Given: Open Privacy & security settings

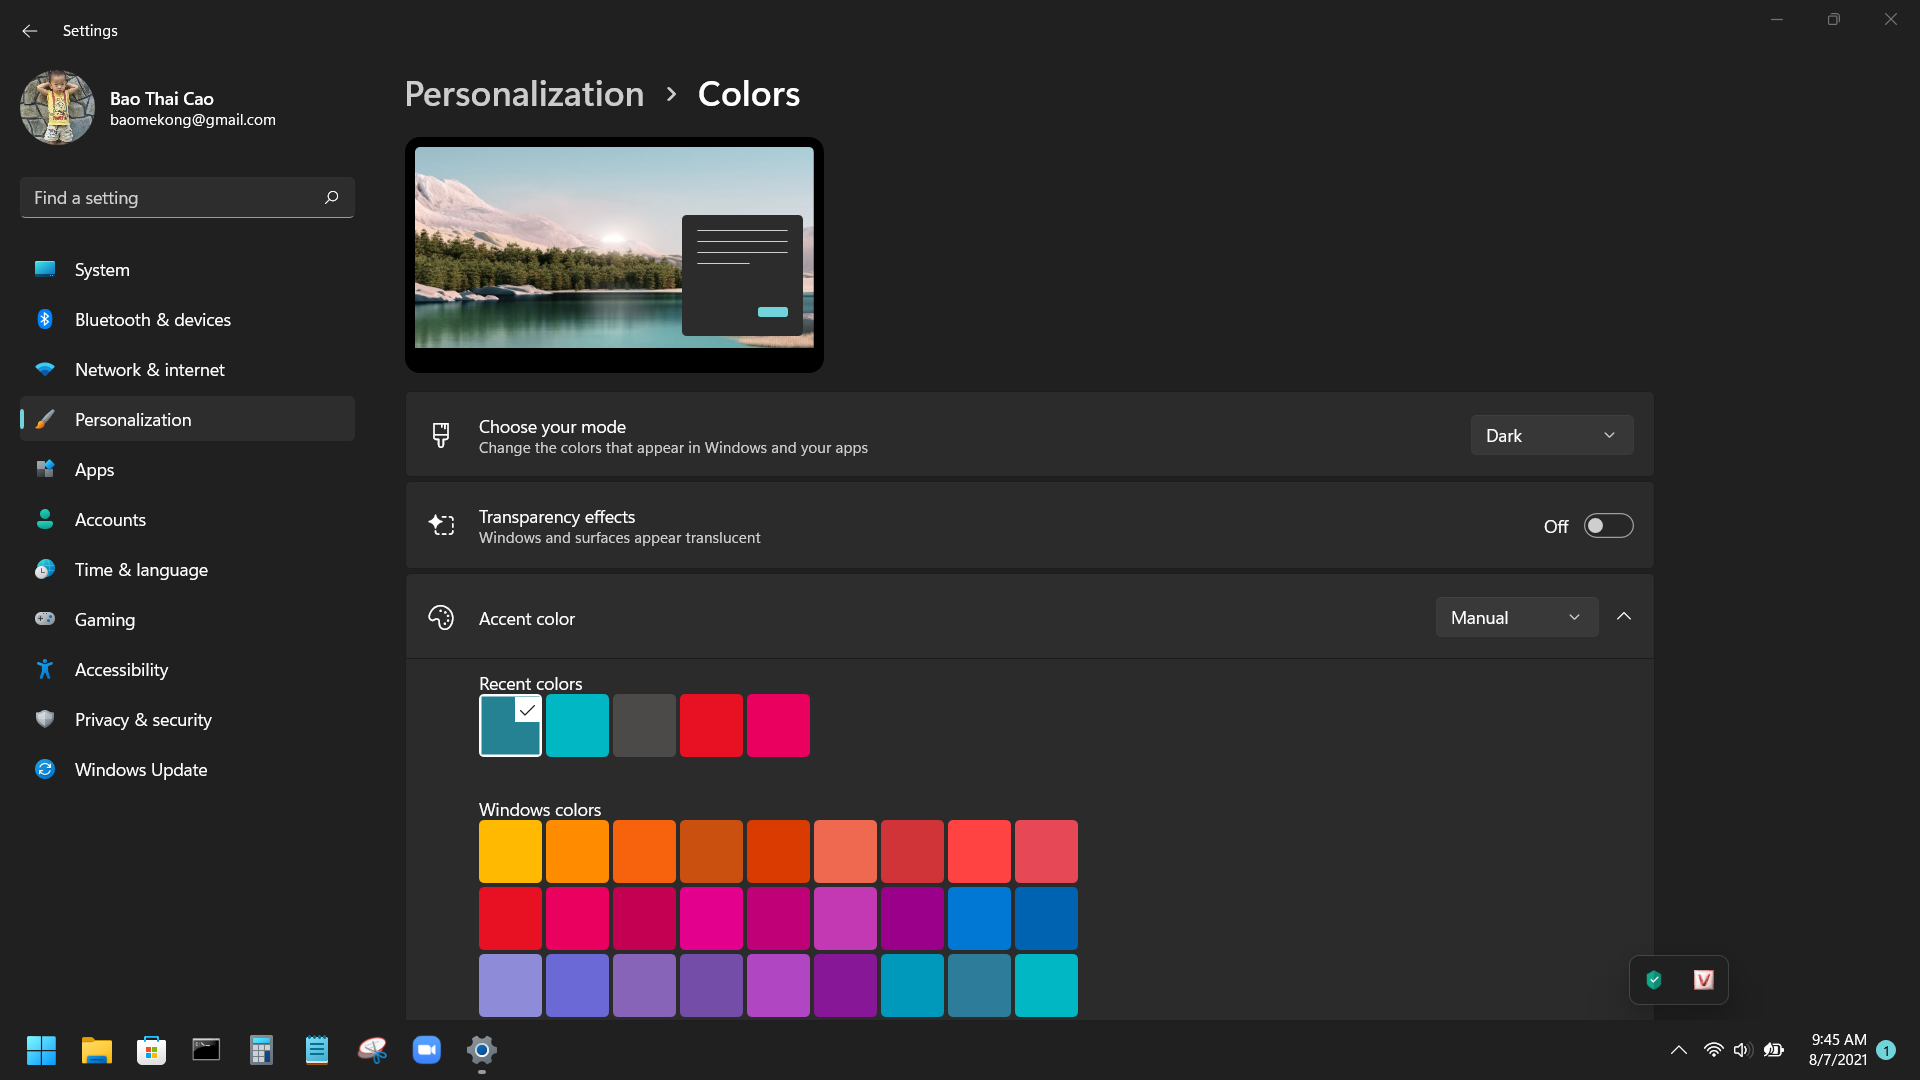Looking at the screenshot, I should pos(187,719).
